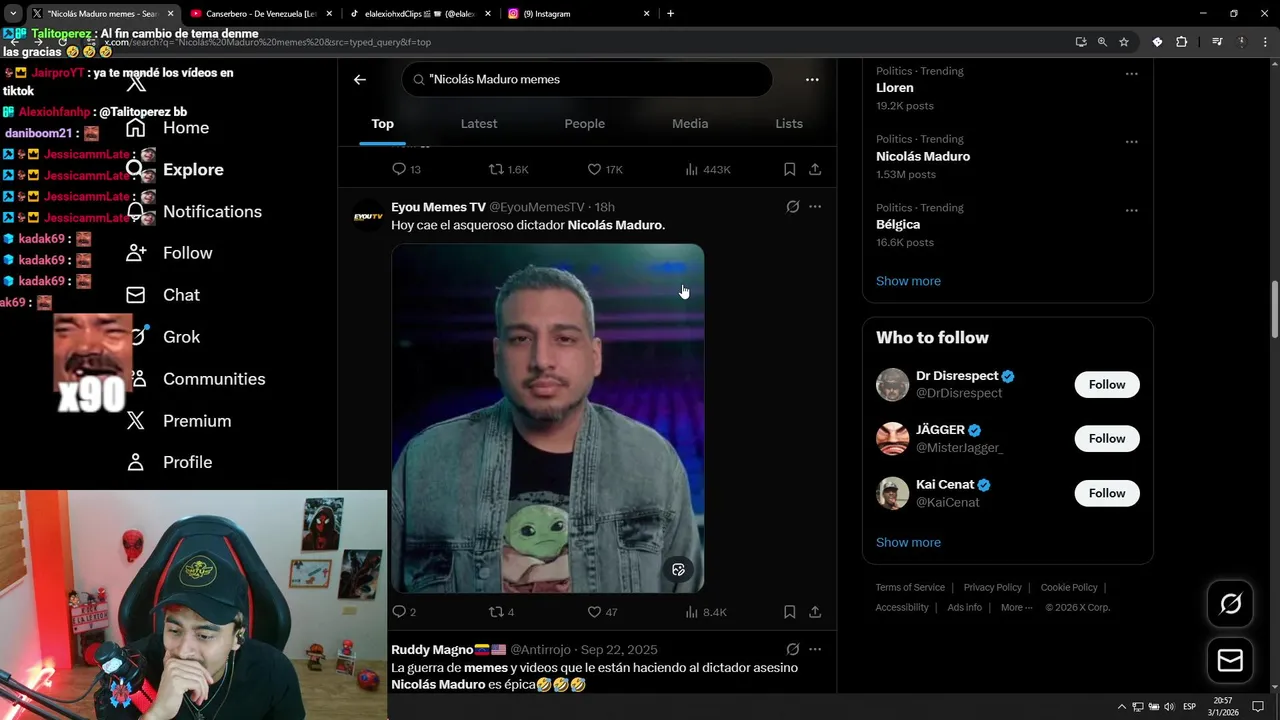Viewport: 1280px width, 720px height.
Task: Open Follow in X sidebar
Action: 169,253
